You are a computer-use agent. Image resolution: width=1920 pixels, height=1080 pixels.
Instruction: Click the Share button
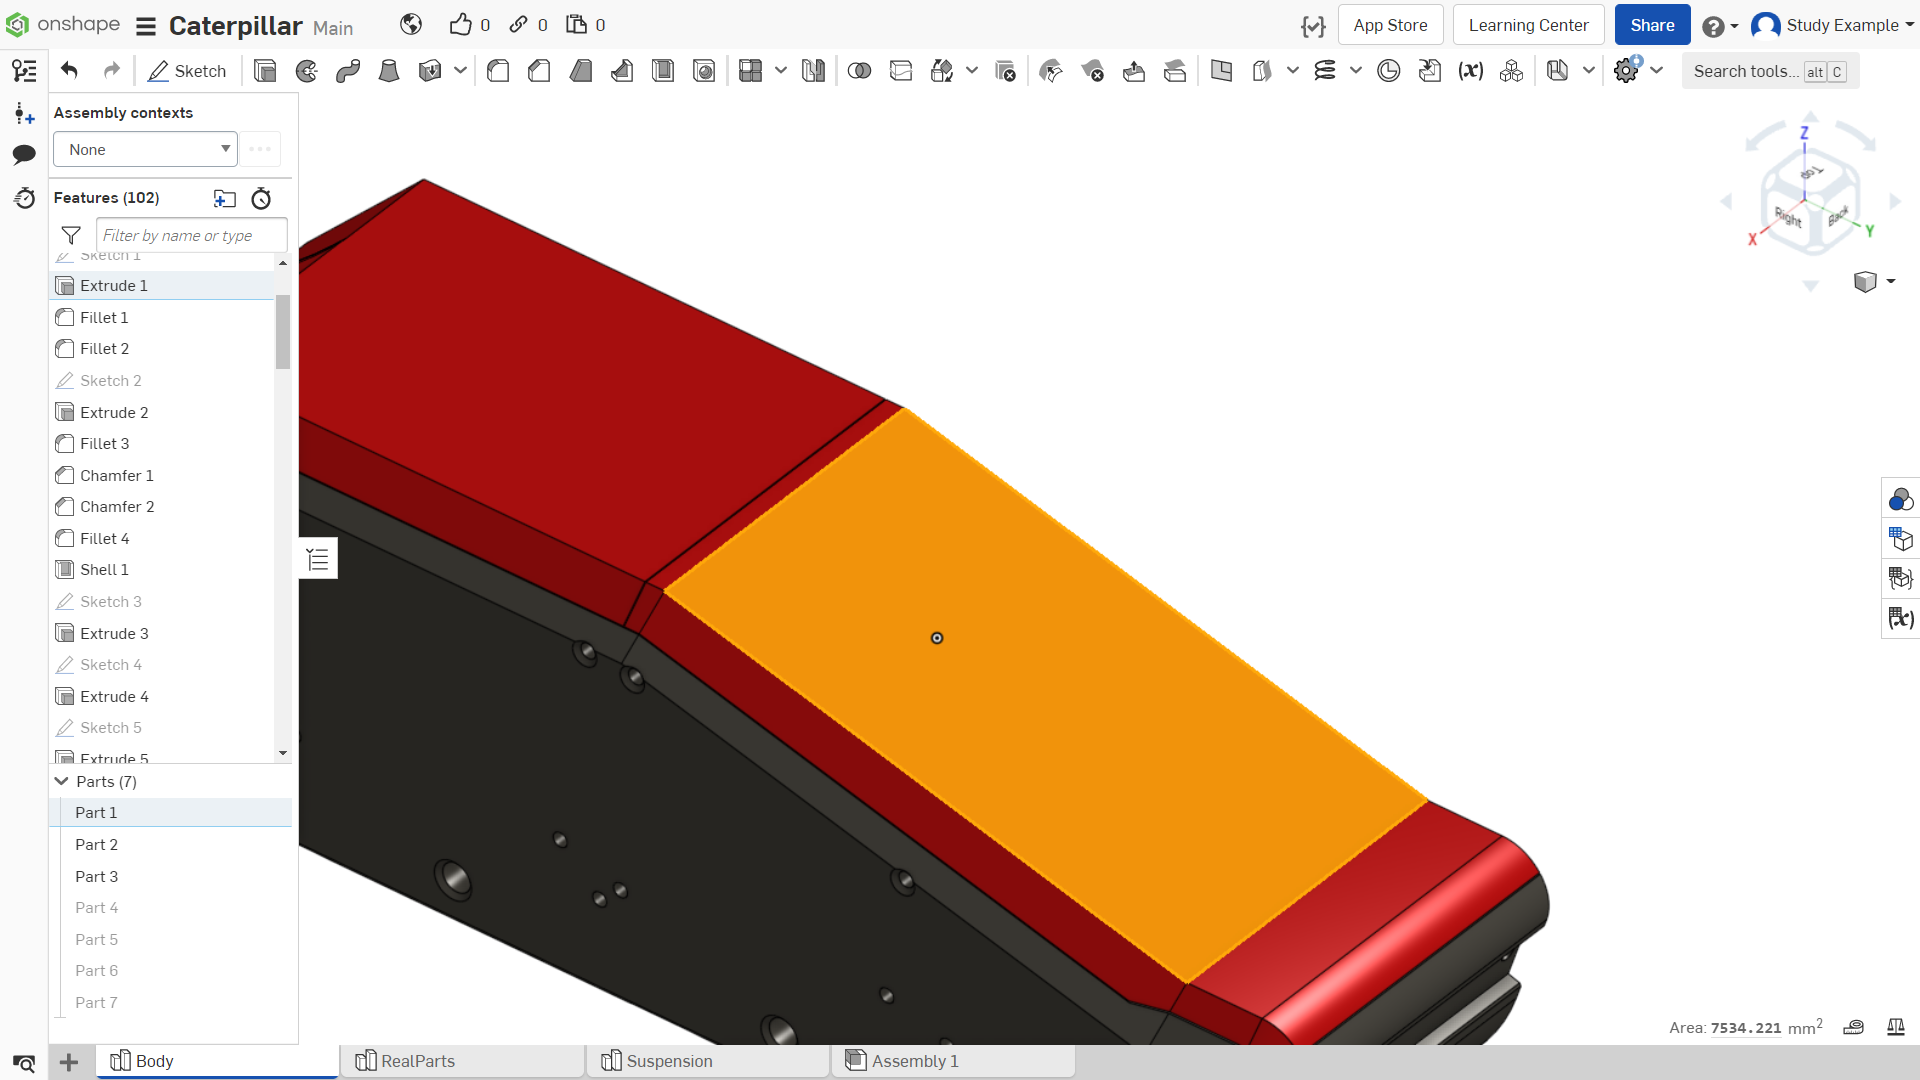(1652, 25)
